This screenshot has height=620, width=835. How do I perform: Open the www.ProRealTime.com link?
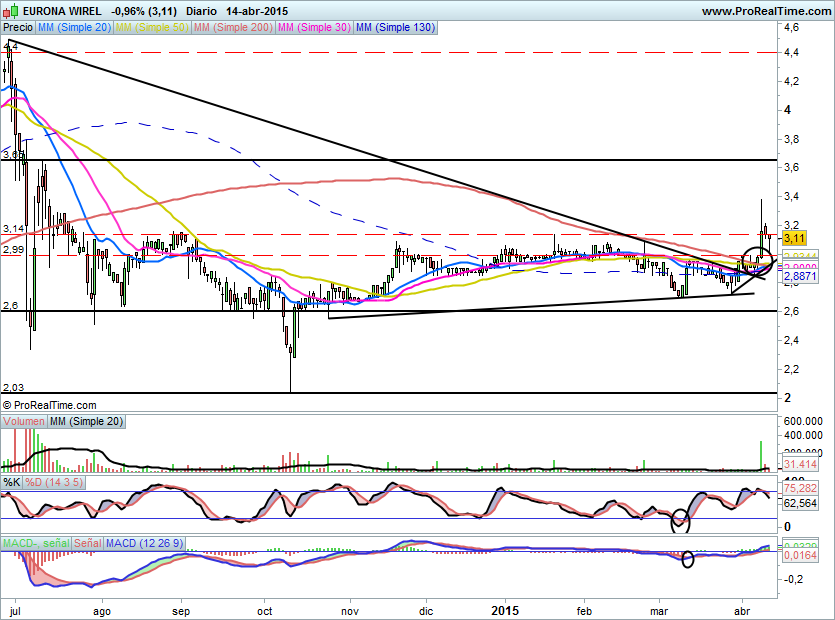[765, 11]
